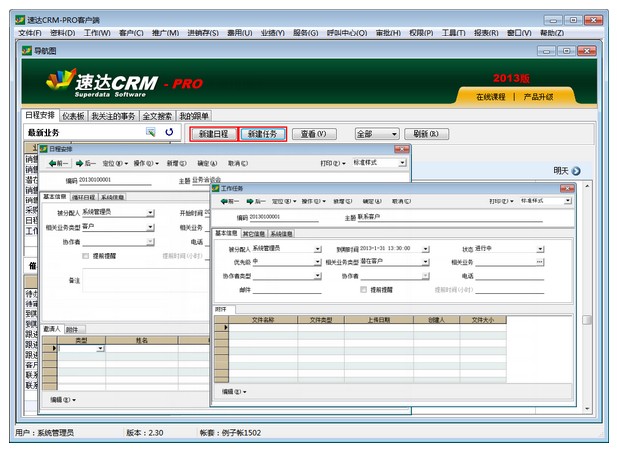Click the row selector arrow in 邀请人 grid
Screen dimensions: 617x450
[54, 348]
